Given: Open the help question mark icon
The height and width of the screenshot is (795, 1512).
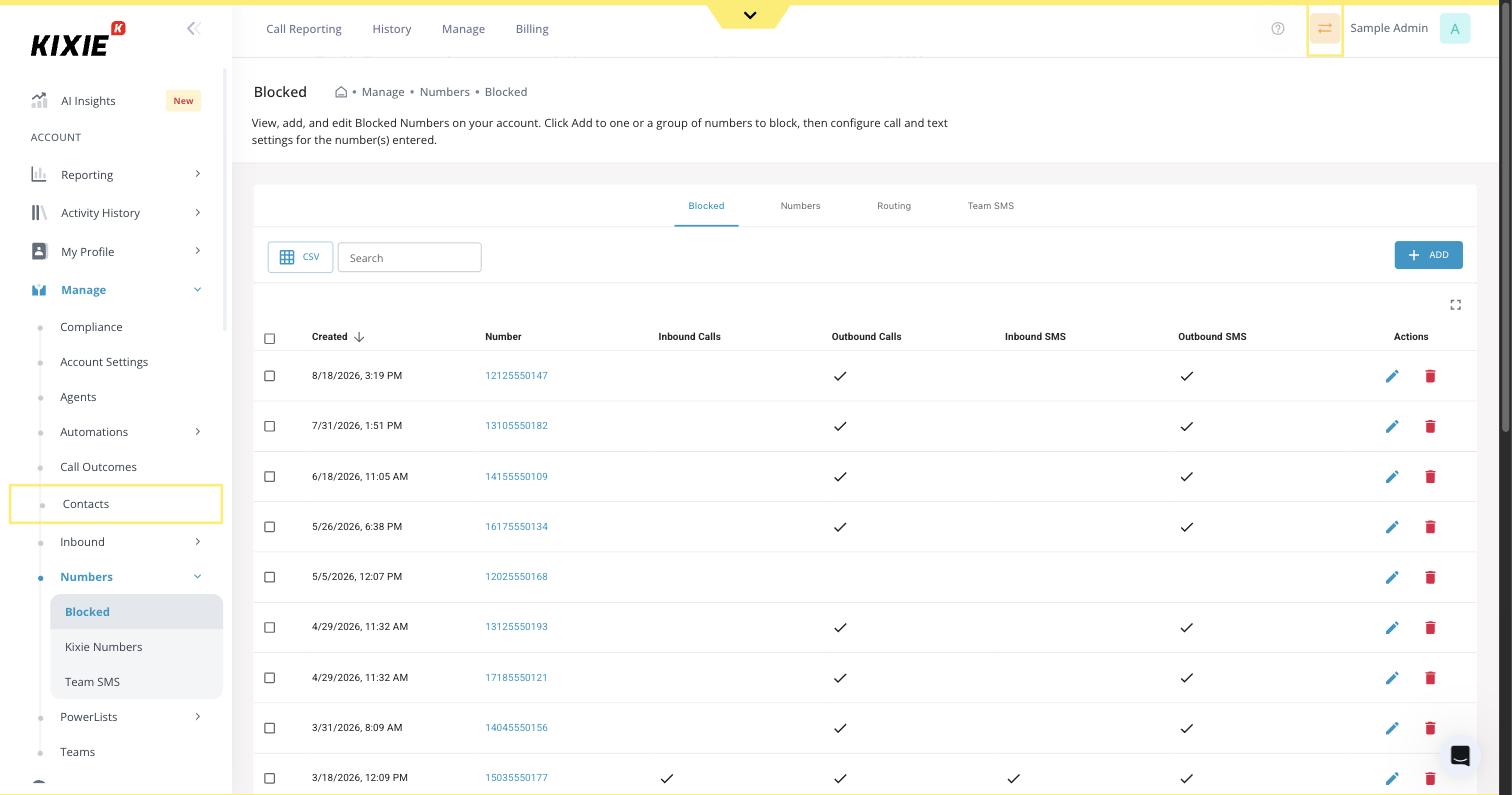Looking at the screenshot, I should [x=1278, y=28].
